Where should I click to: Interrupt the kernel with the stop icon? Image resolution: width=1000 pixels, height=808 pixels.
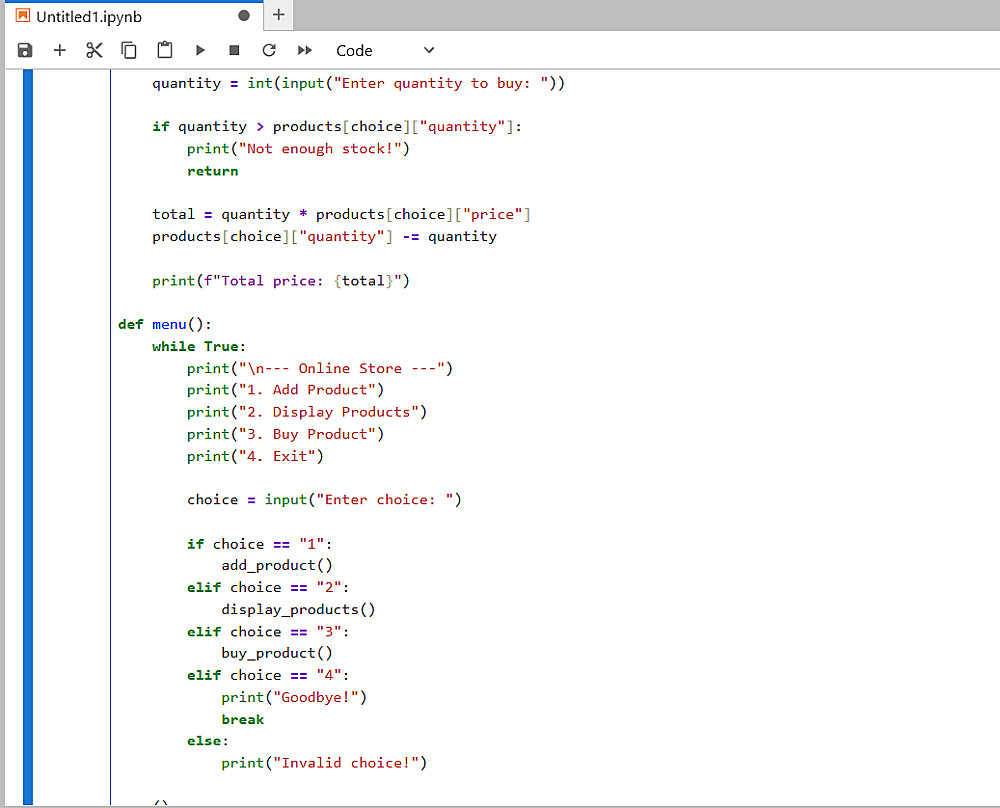coord(234,50)
